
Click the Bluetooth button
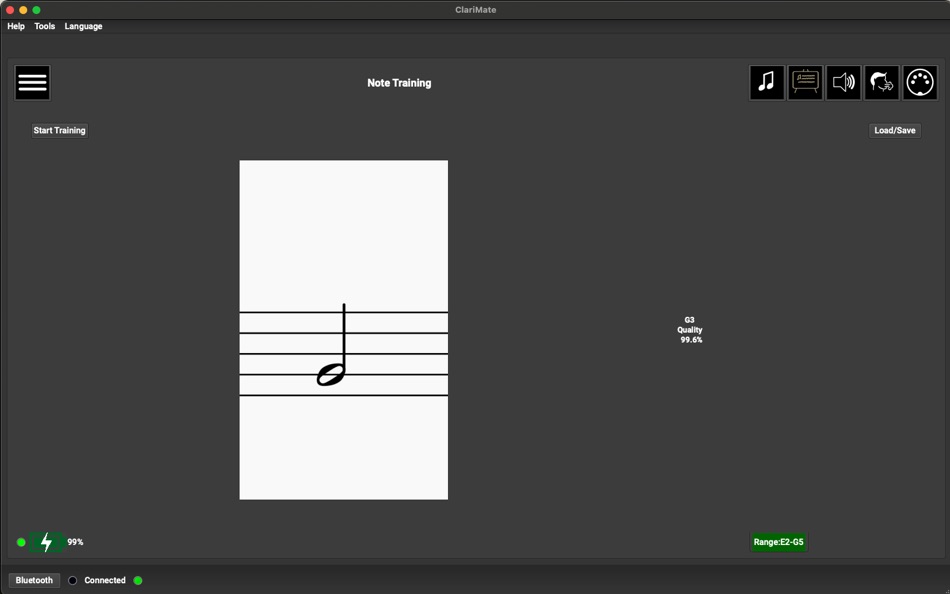click(x=34, y=580)
